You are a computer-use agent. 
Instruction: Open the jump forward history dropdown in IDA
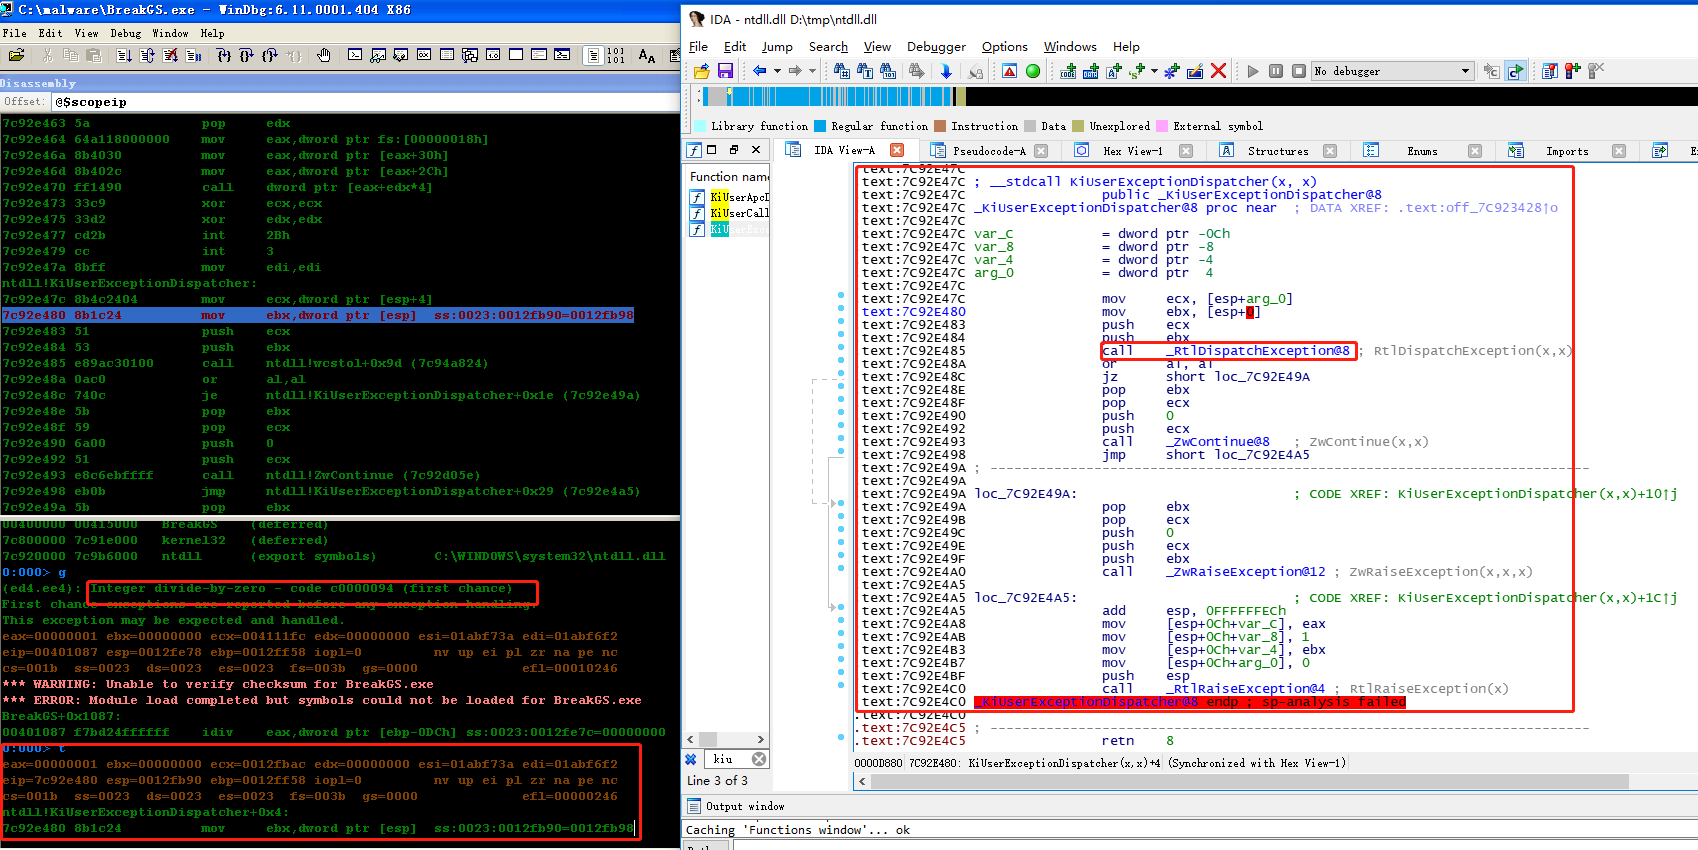(812, 71)
